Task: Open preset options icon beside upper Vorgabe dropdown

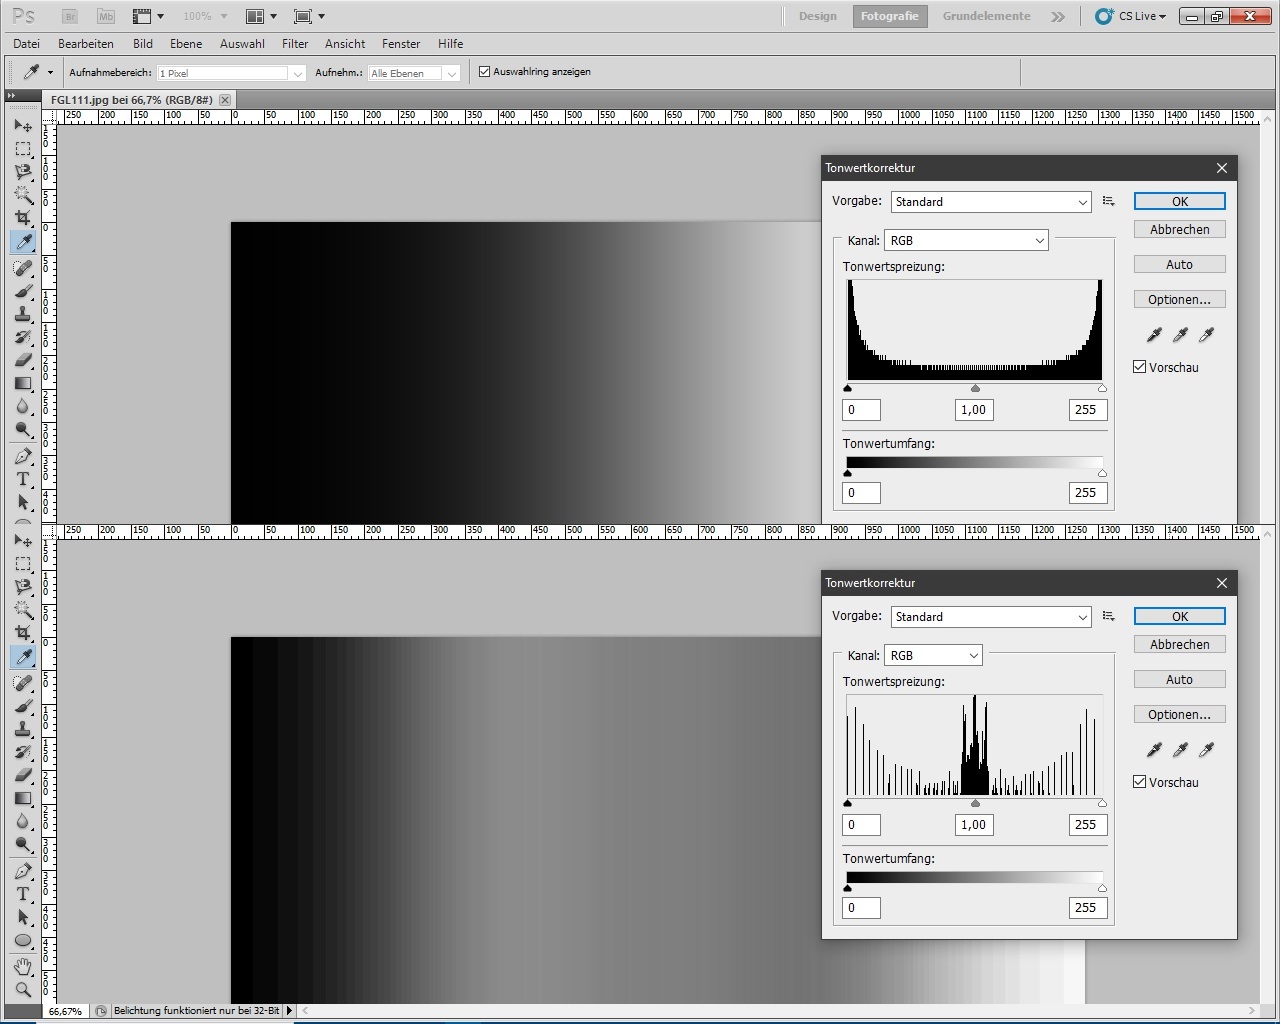Action: pyautogui.click(x=1108, y=201)
